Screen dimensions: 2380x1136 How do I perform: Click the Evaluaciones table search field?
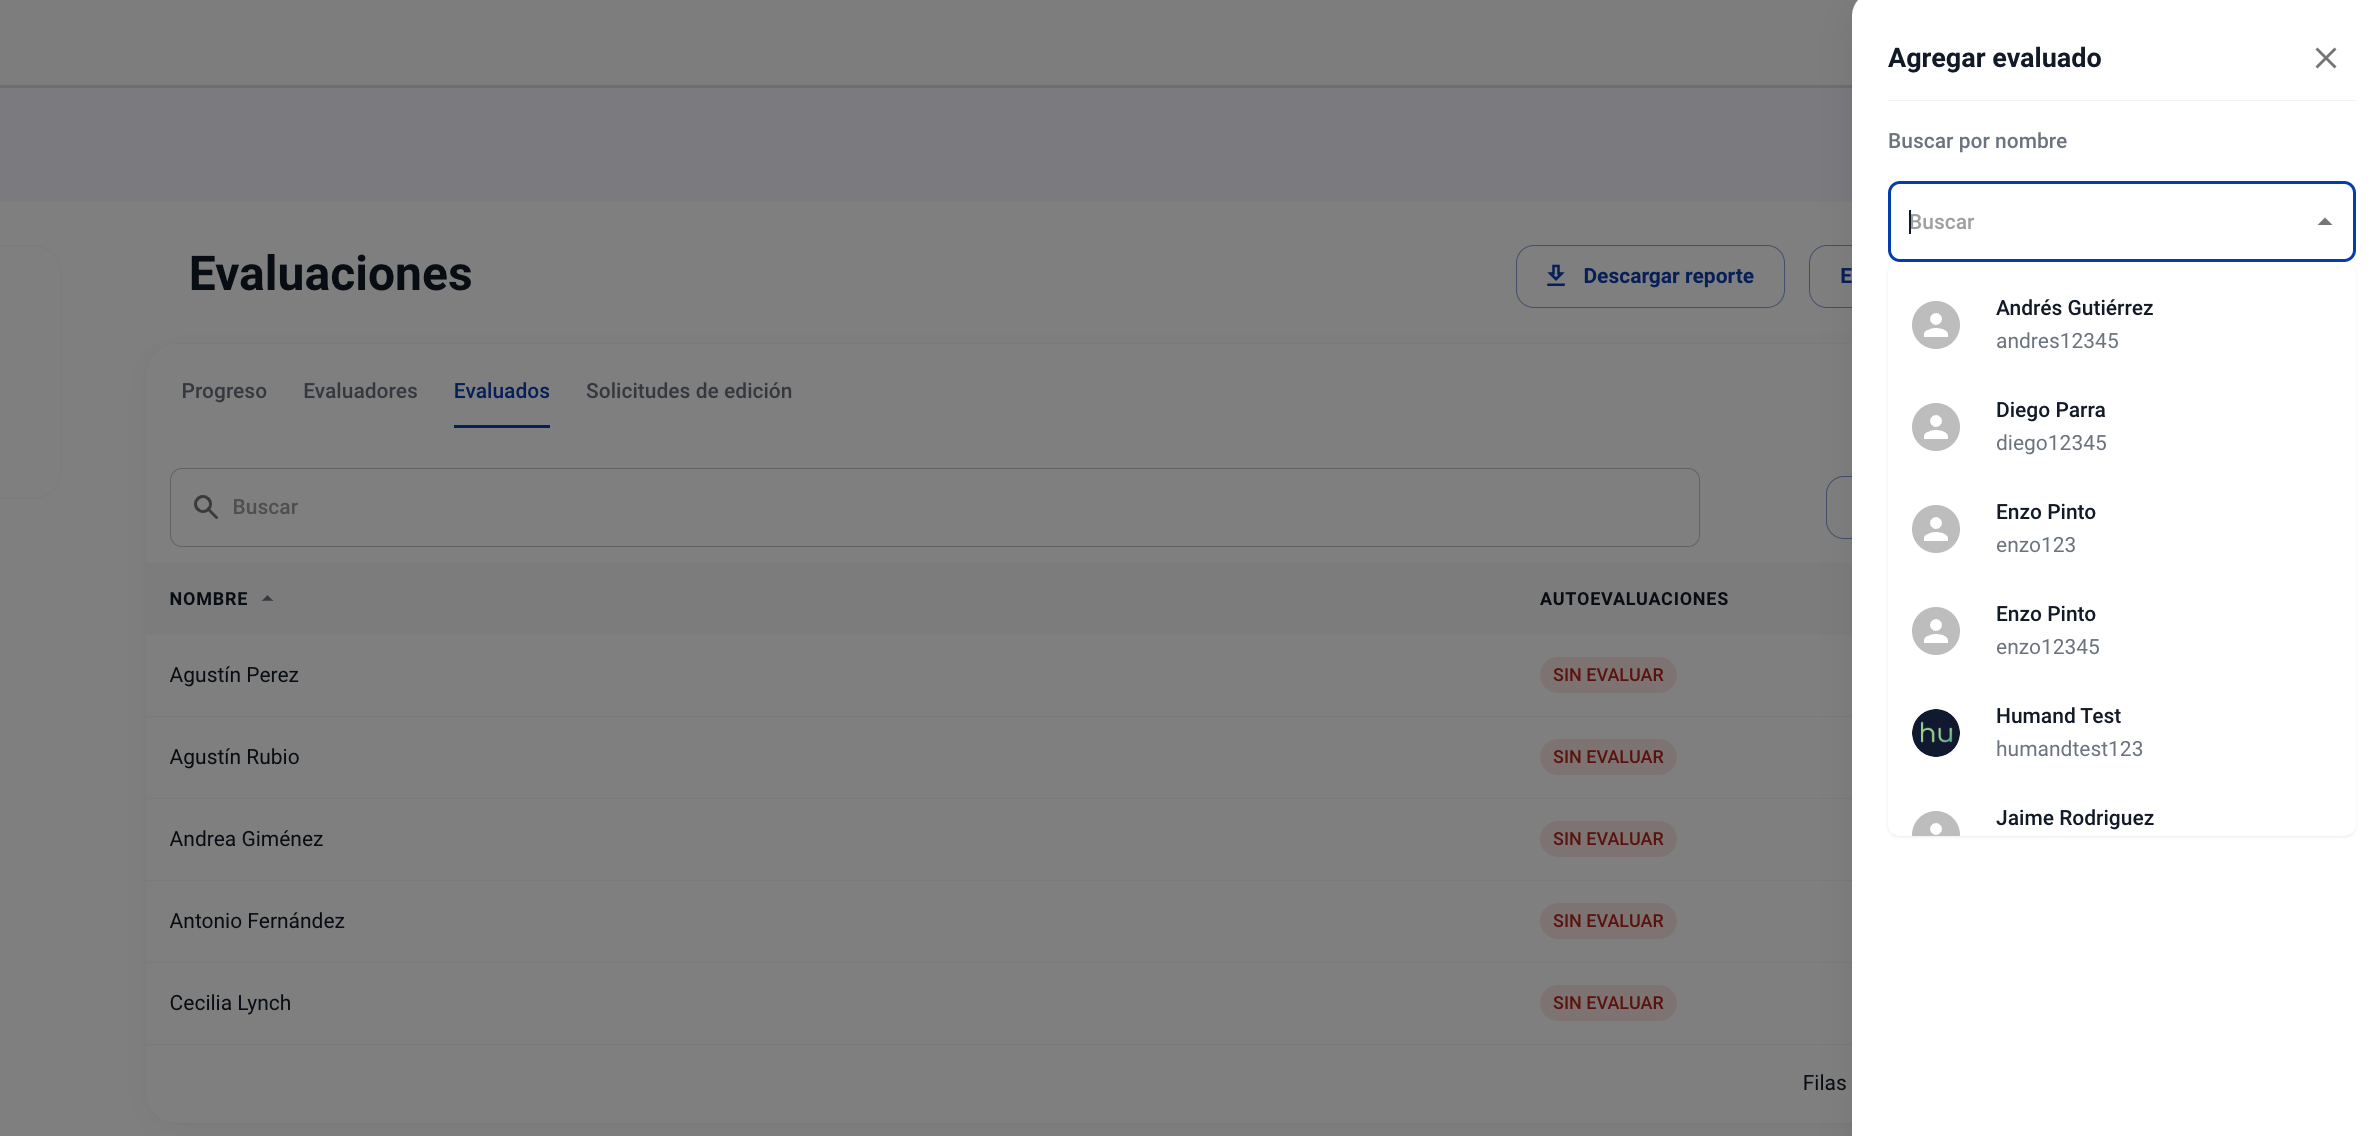tap(934, 507)
